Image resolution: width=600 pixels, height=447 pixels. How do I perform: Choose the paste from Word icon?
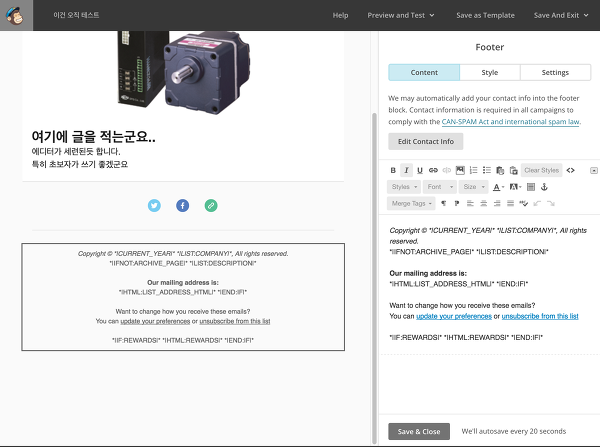click(514, 170)
